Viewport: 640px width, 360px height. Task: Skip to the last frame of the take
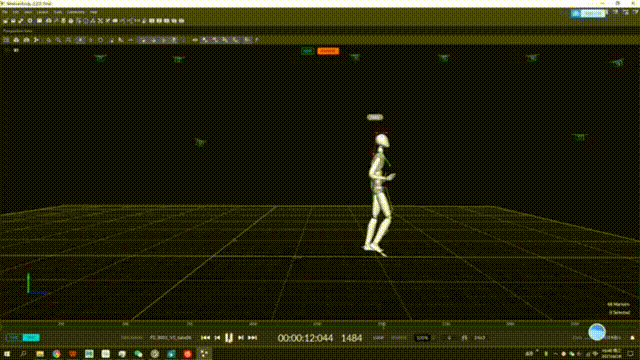[253, 338]
